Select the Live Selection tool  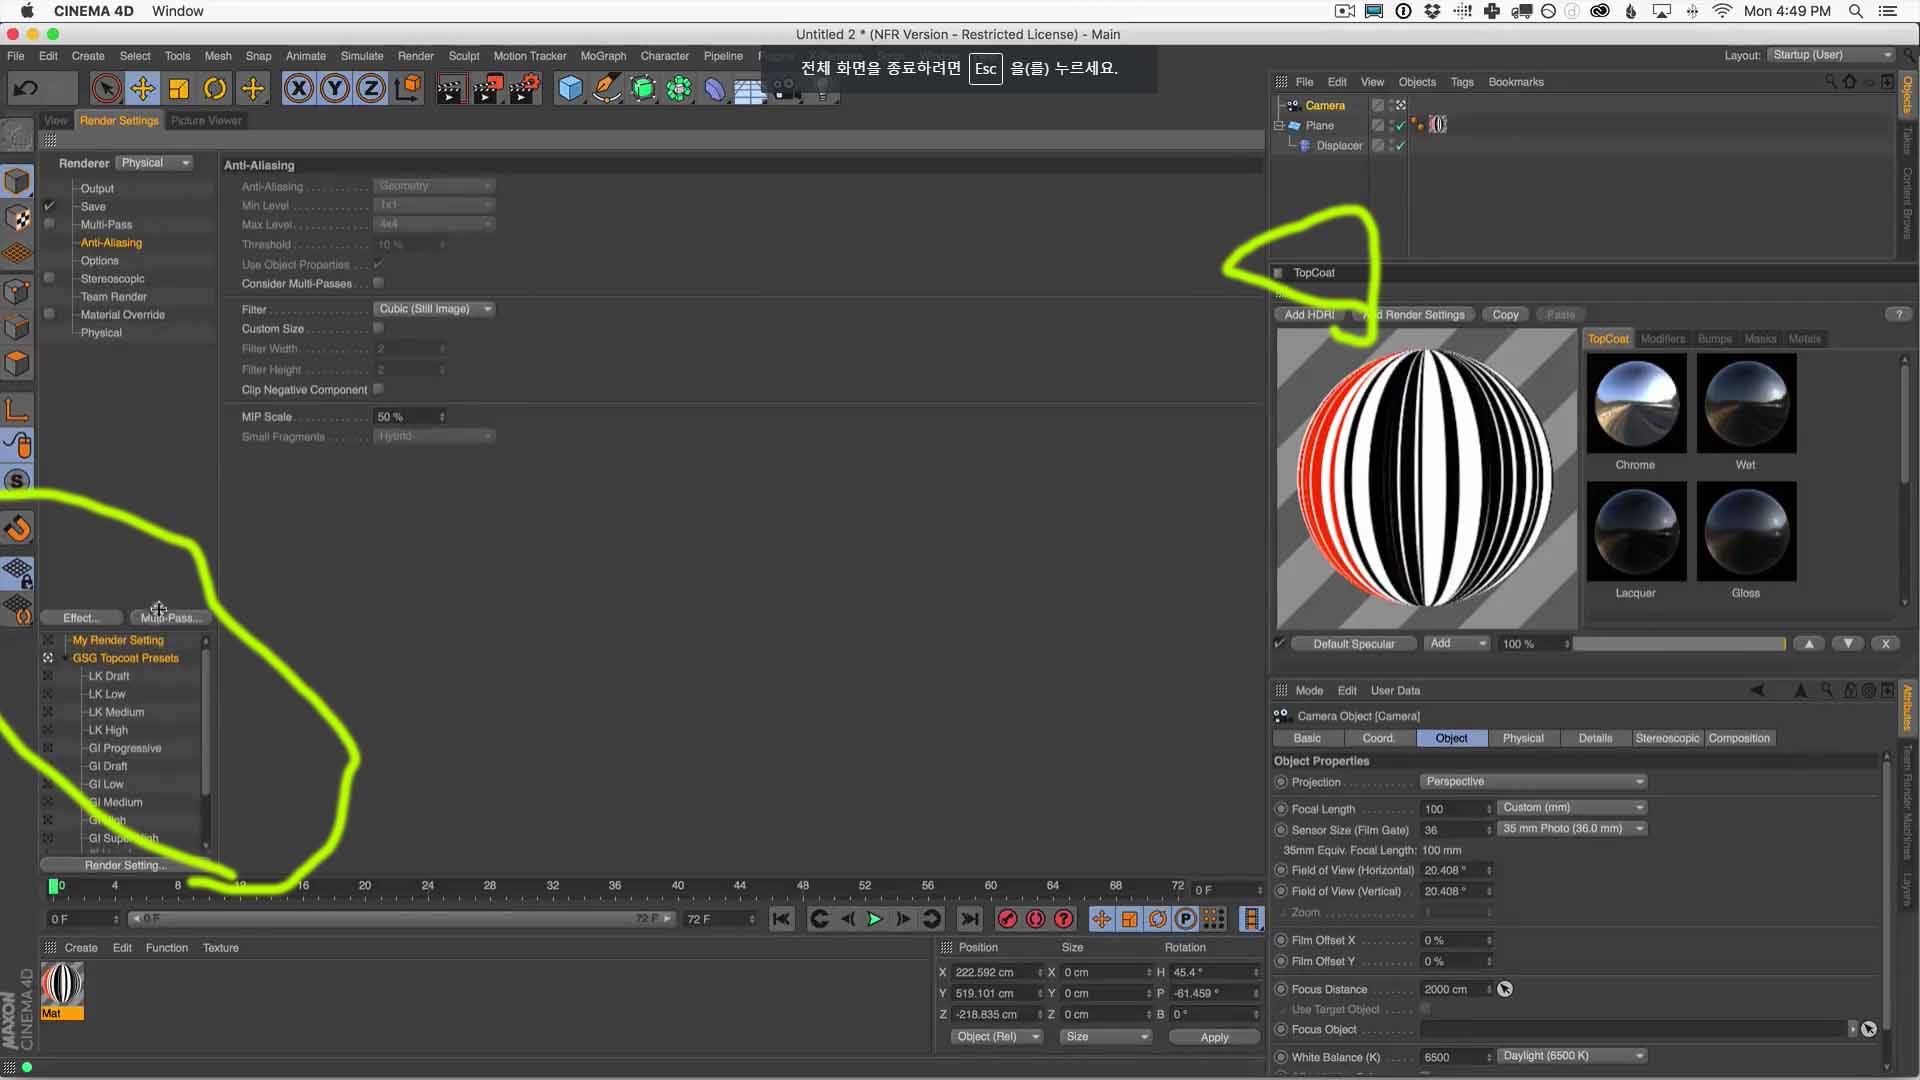(106, 89)
